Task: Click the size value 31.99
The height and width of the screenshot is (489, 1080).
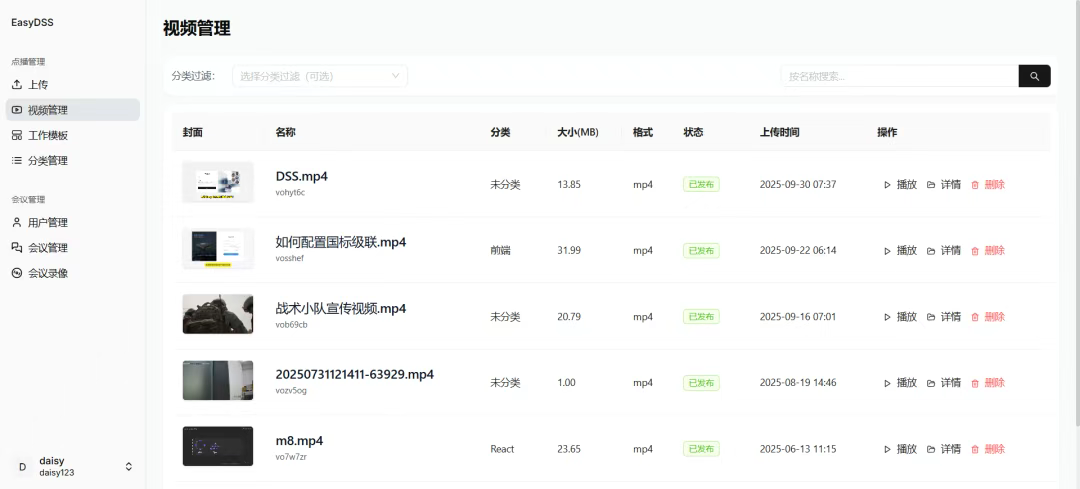Action: coord(569,251)
